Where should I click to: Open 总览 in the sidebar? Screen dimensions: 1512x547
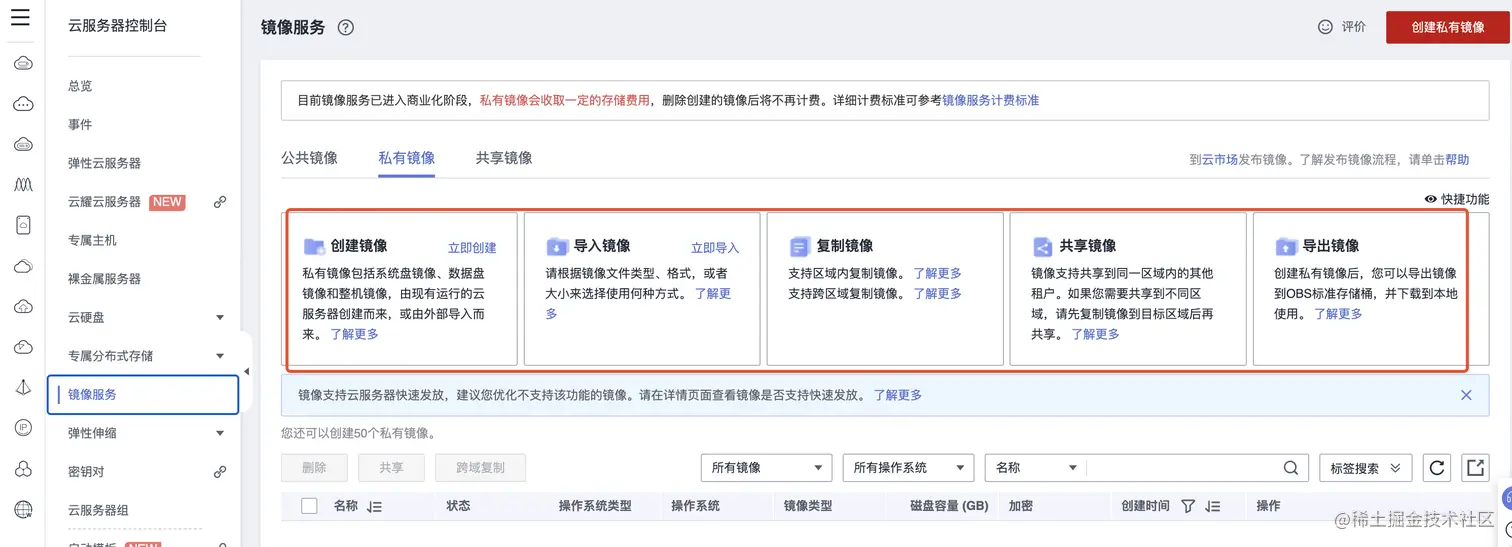pos(80,86)
